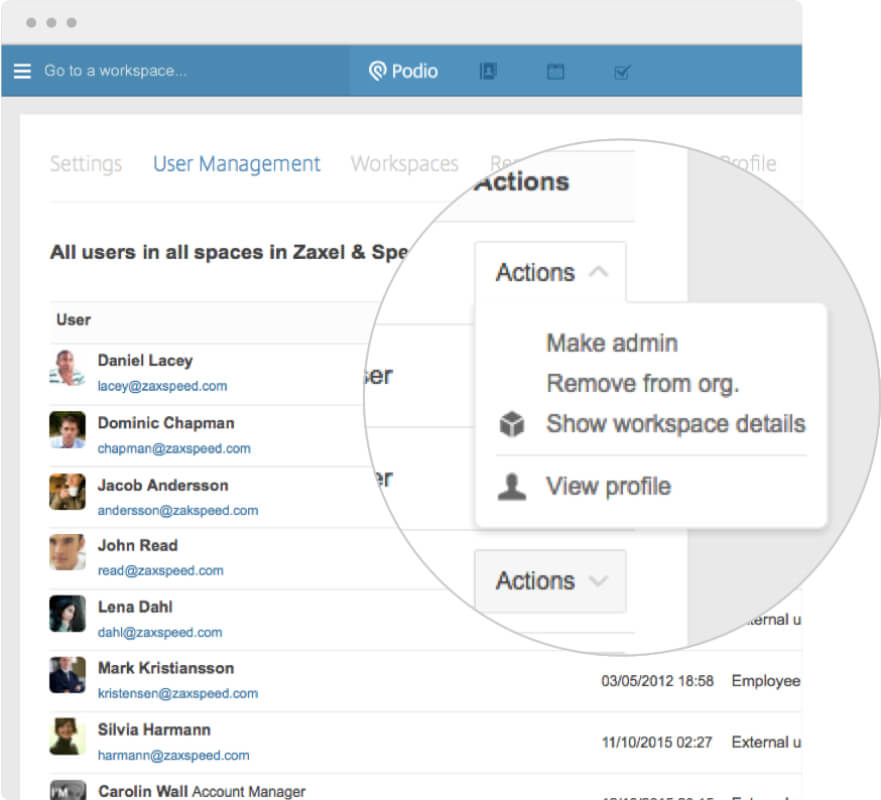Open Mark Kristiansson's avatar
881x800 pixels.
(67, 675)
